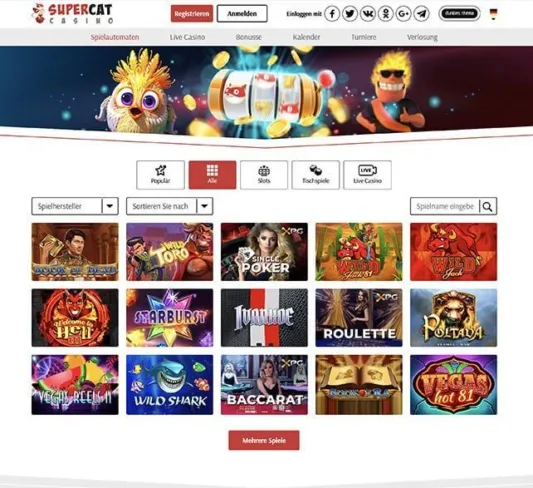
Task: Click the Registrieren button
Action: coord(192,14)
